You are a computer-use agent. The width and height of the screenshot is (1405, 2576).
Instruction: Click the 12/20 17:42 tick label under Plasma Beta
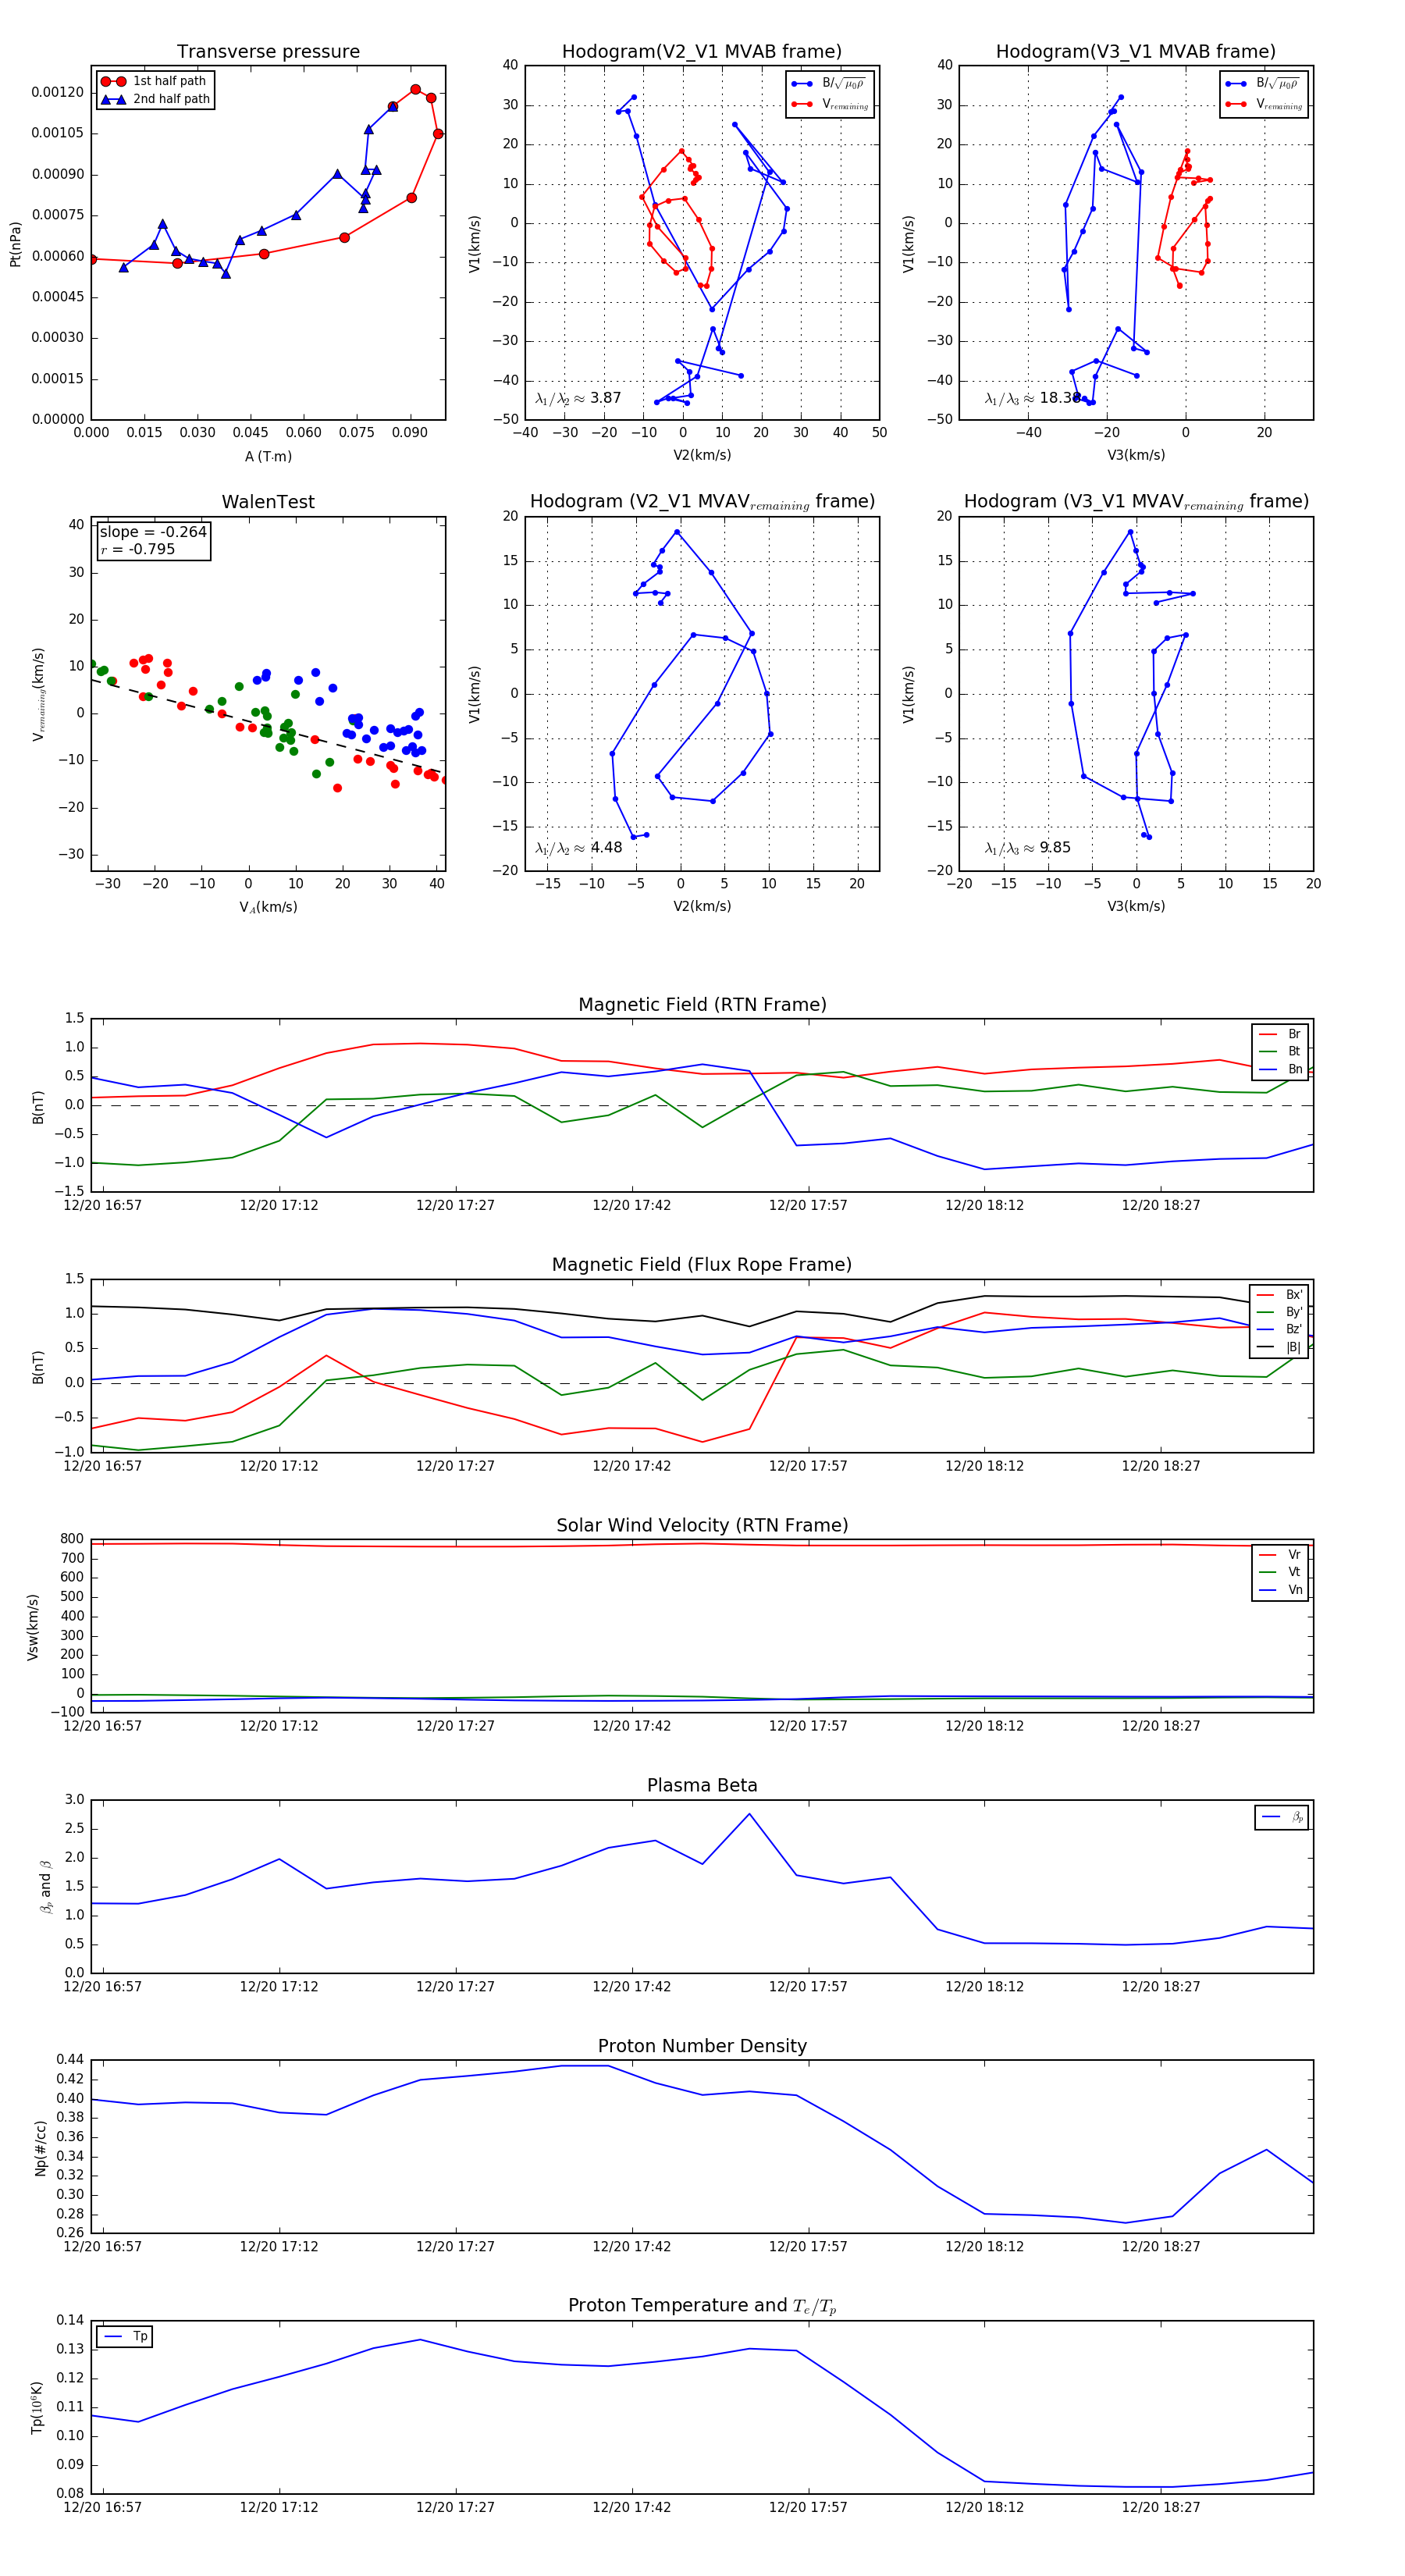click(631, 1986)
